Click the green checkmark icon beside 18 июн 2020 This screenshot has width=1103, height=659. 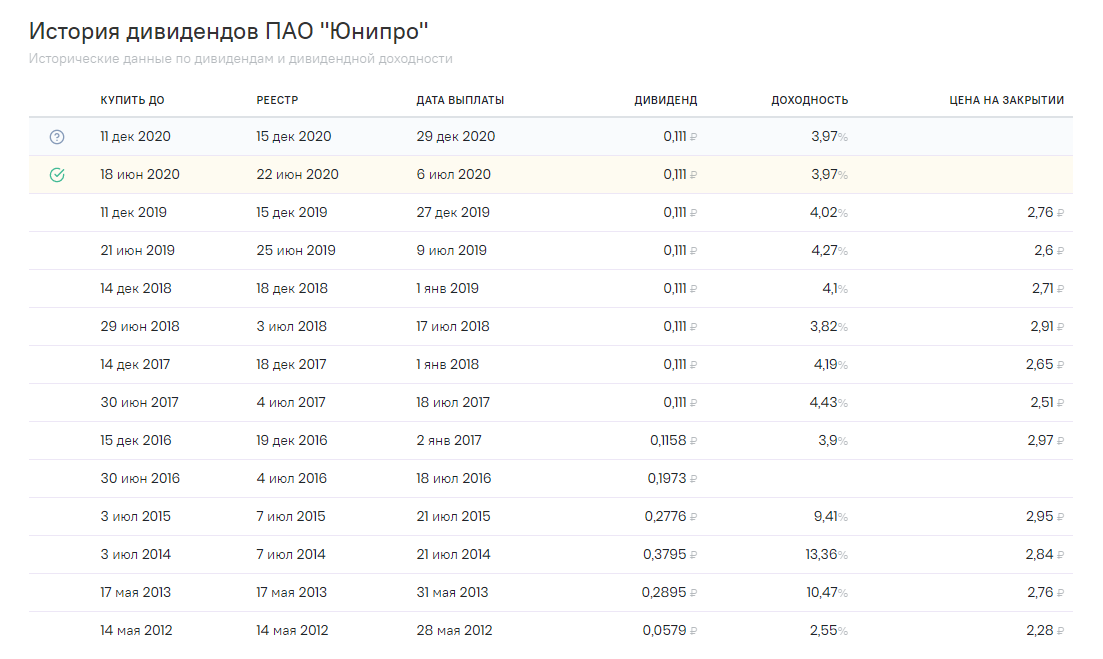pos(57,175)
